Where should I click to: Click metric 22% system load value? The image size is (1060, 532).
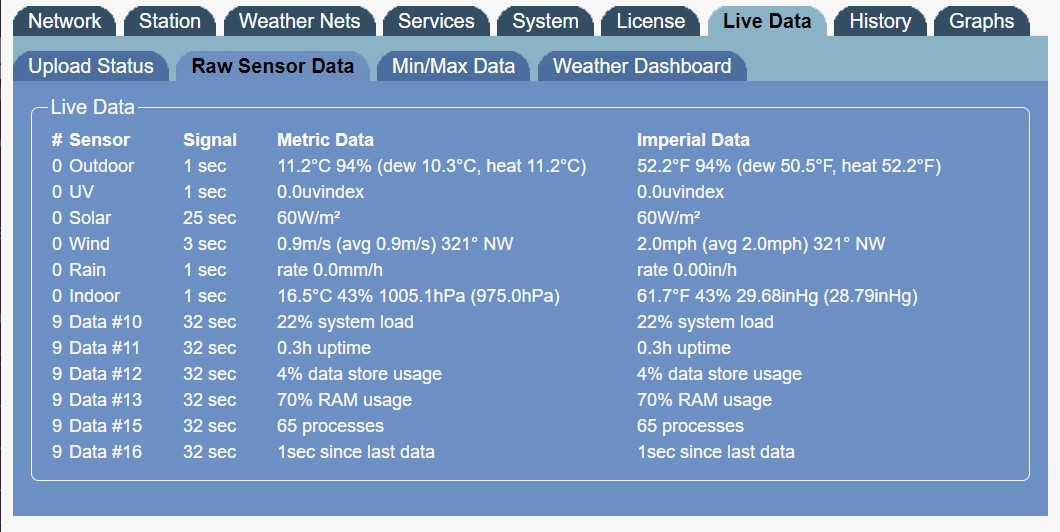pyautogui.click(x=345, y=322)
